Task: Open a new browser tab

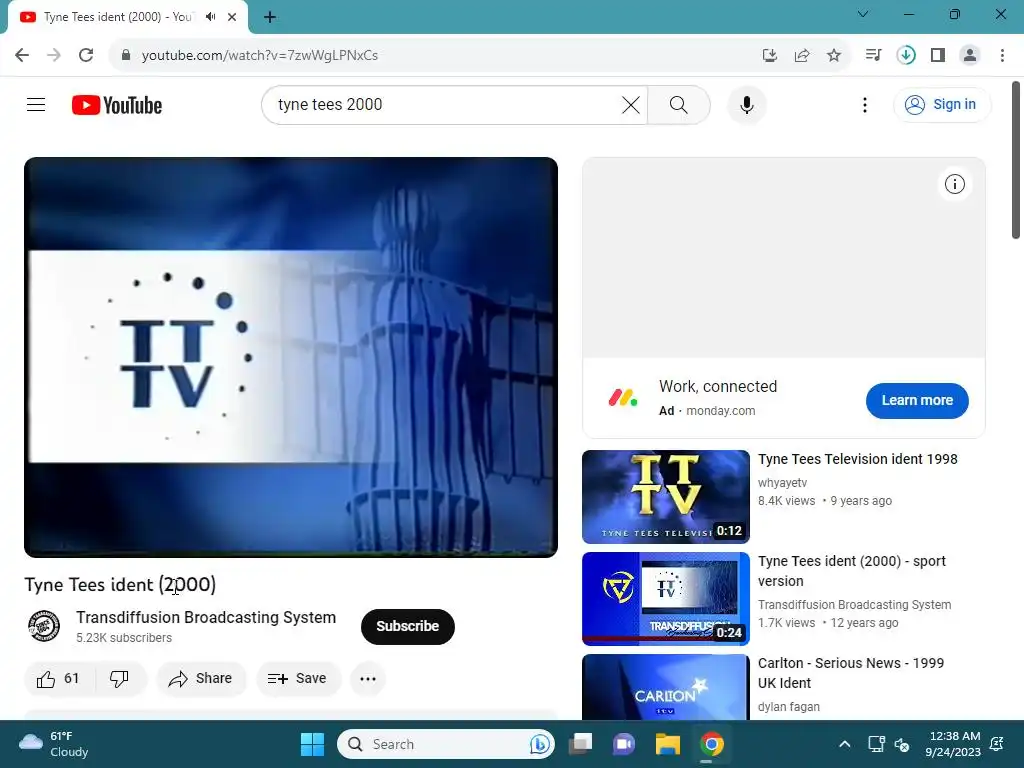Action: click(270, 17)
